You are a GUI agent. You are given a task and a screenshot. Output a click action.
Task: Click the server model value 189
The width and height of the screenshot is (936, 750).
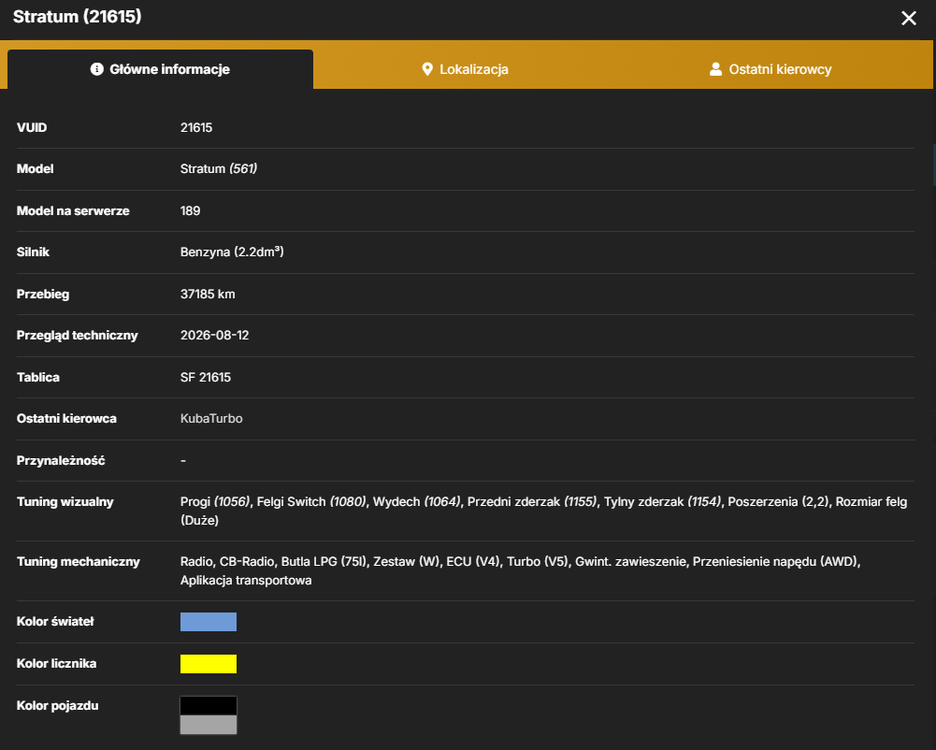click(190, 211)
